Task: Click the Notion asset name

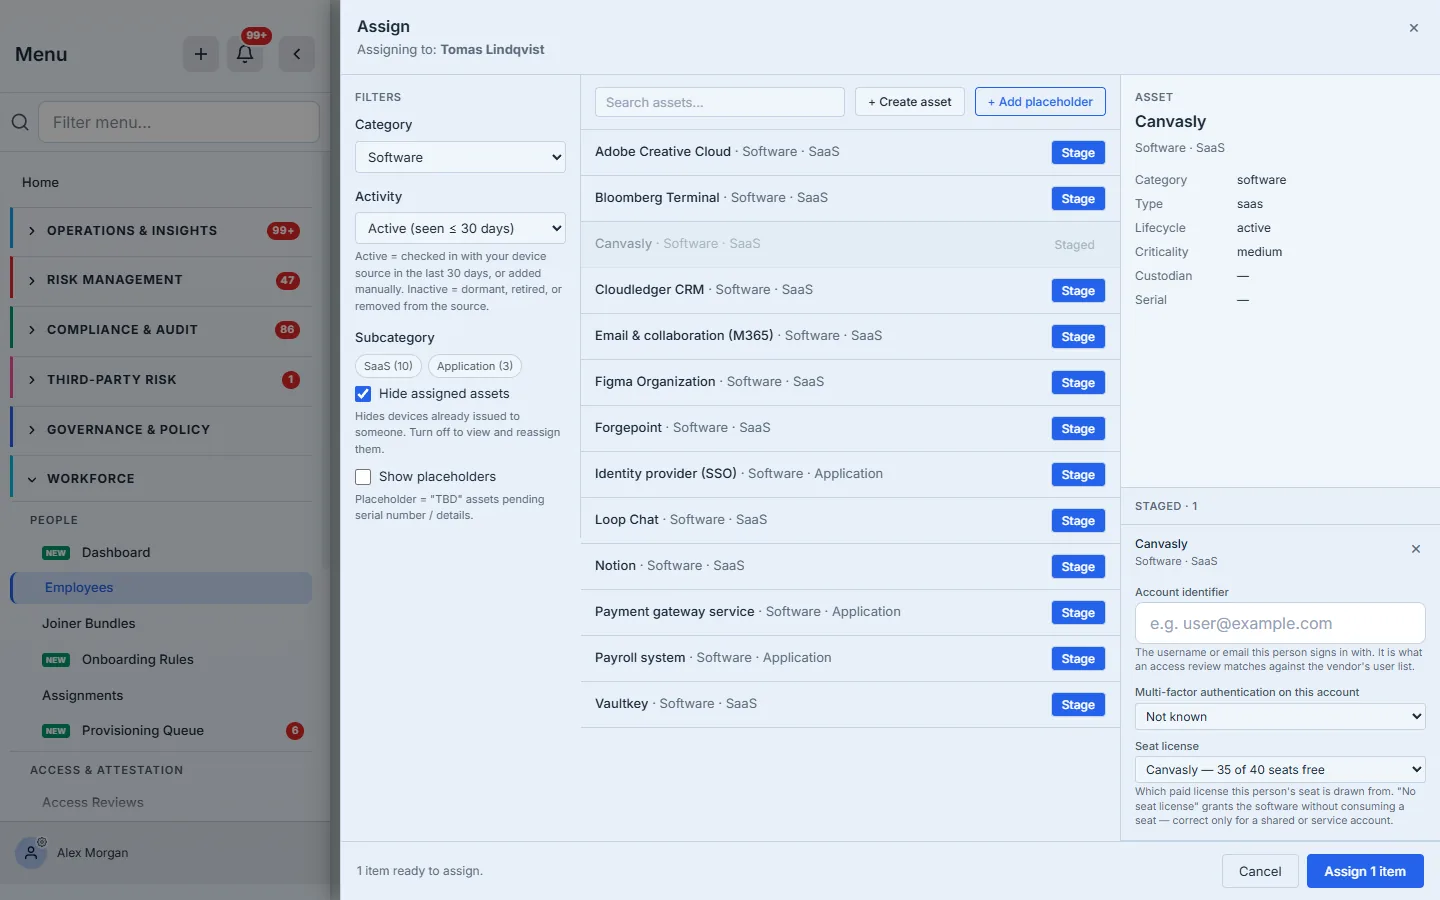Action: coord(615,566)
